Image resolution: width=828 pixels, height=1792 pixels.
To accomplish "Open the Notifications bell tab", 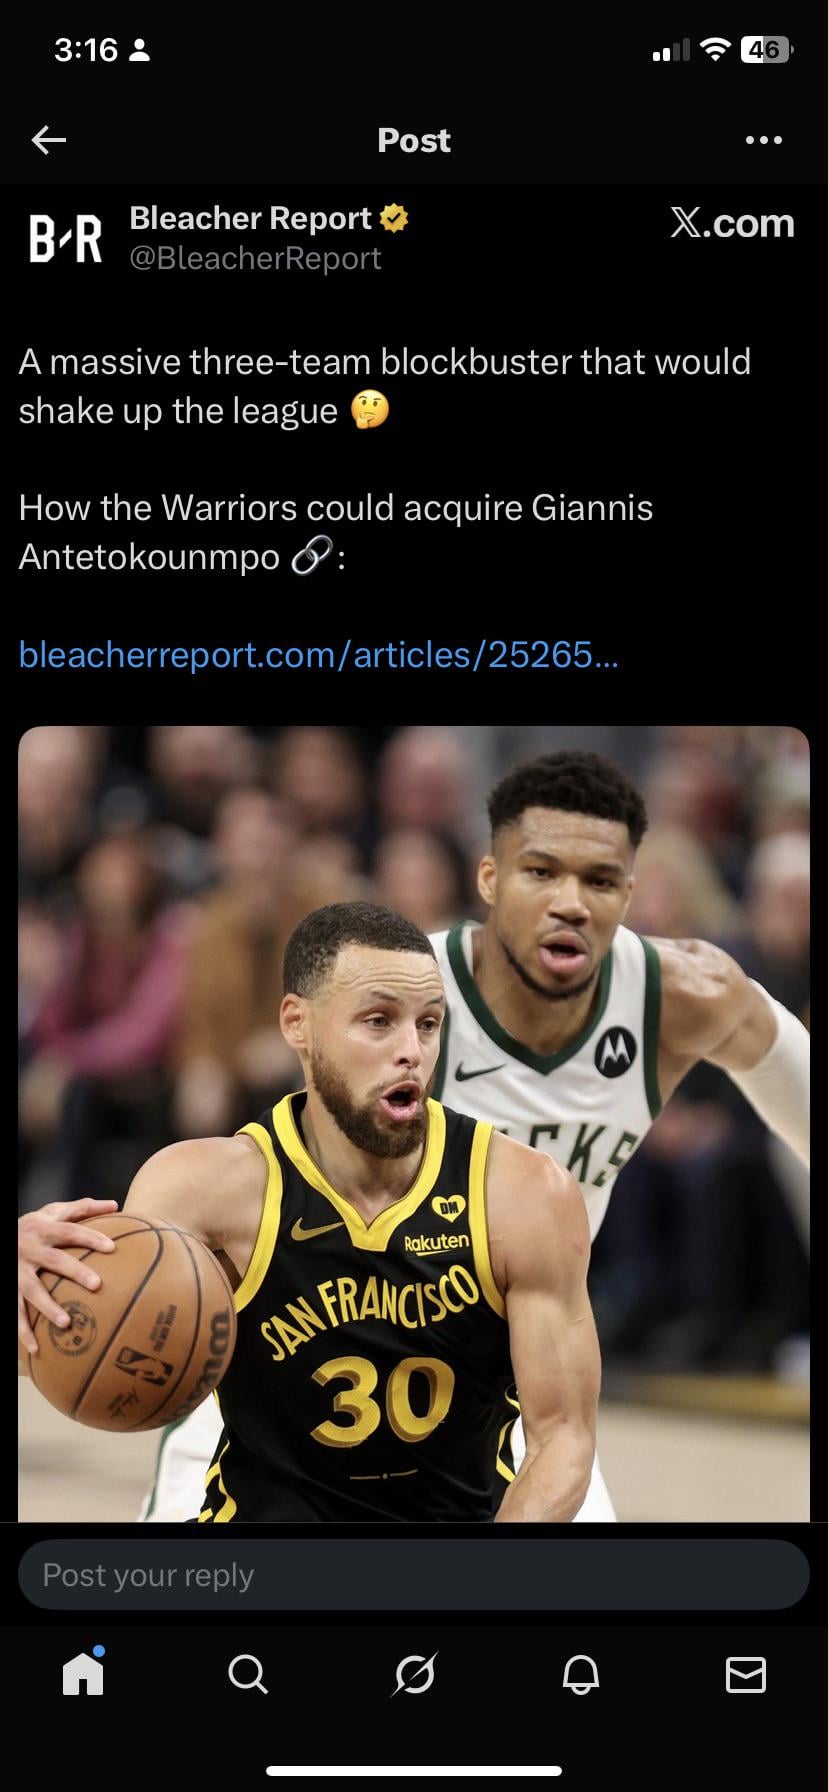I will (580, 1674).
